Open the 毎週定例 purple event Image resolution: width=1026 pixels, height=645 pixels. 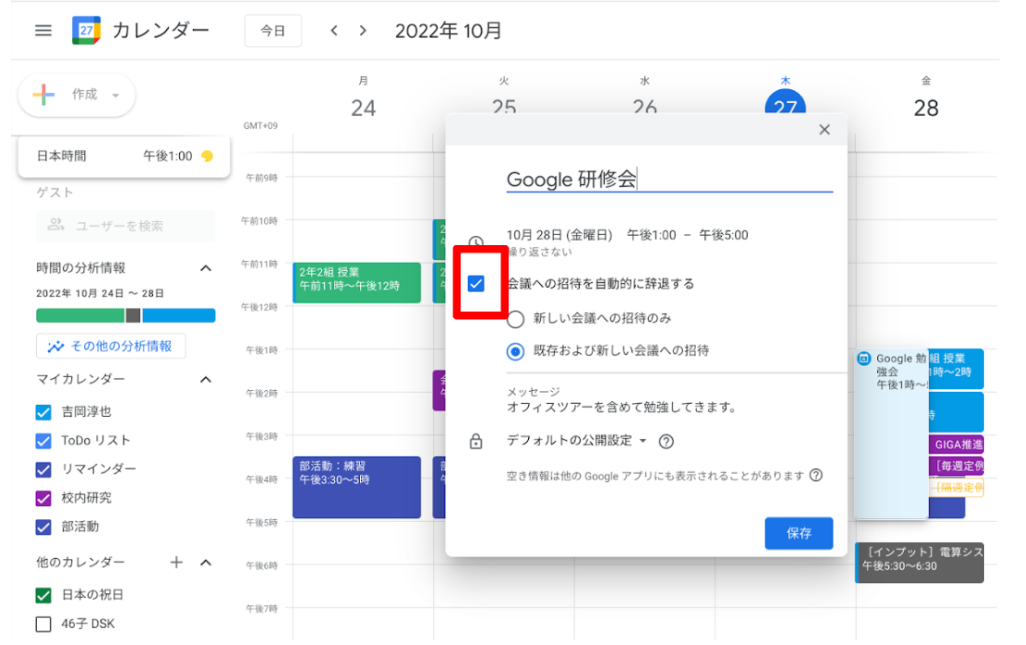coord(956,466)
